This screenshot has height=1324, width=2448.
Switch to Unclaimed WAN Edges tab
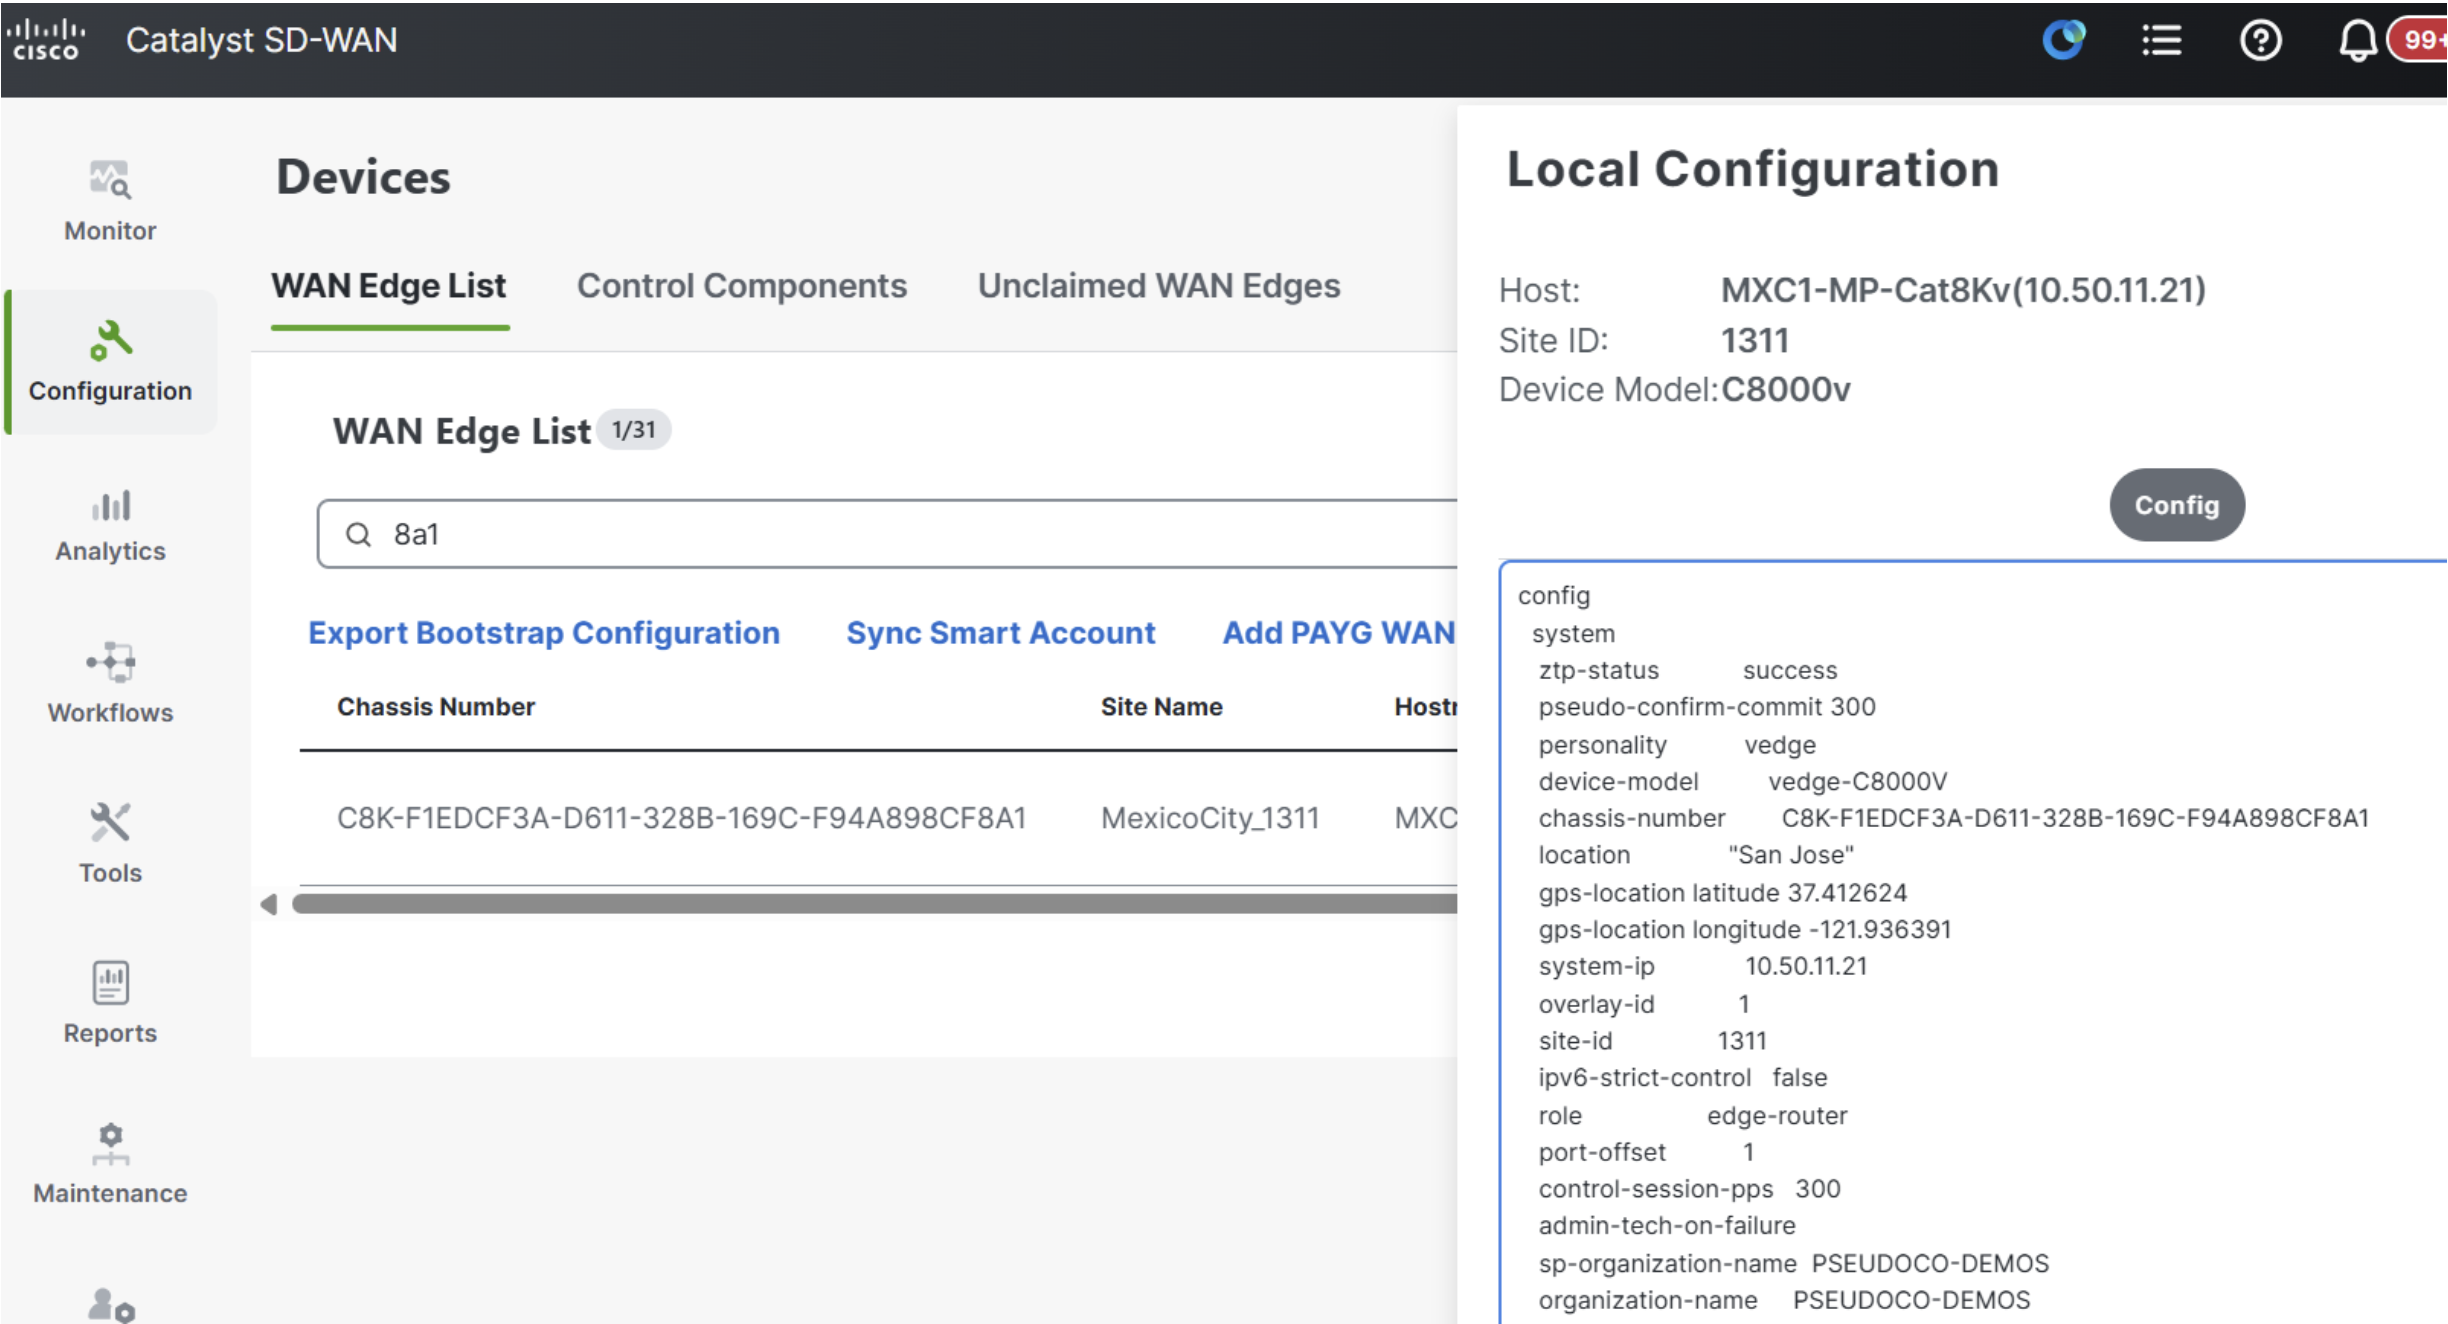coord(1158,286)
